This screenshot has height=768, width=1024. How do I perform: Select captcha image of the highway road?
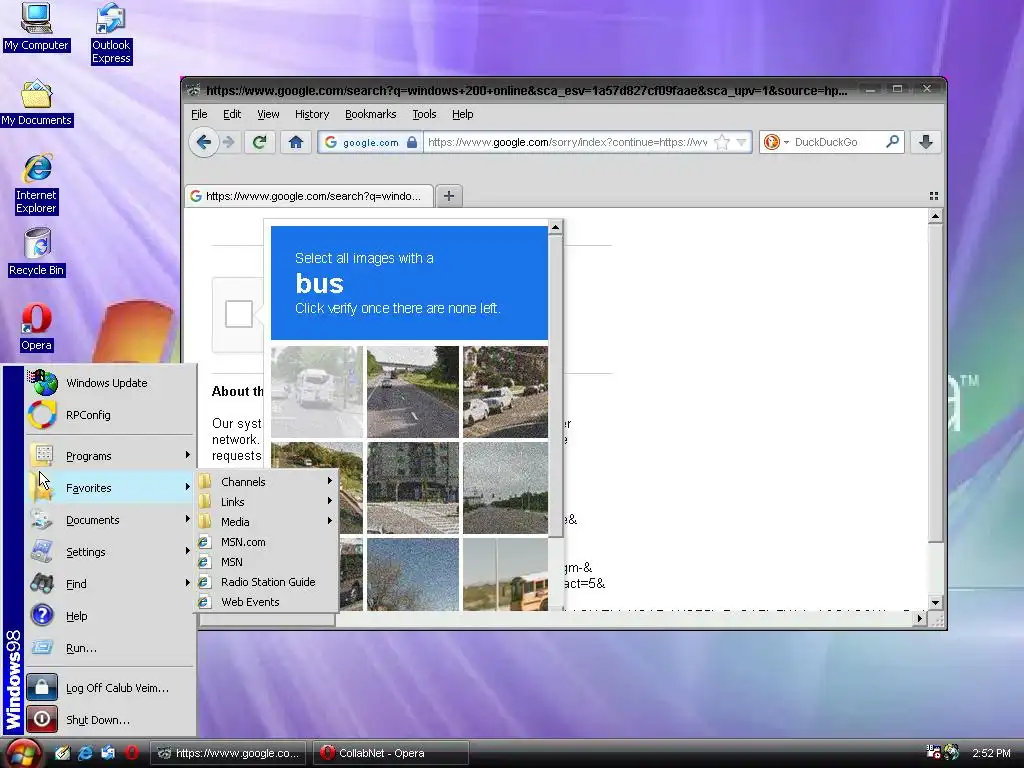tap(413, 392)
